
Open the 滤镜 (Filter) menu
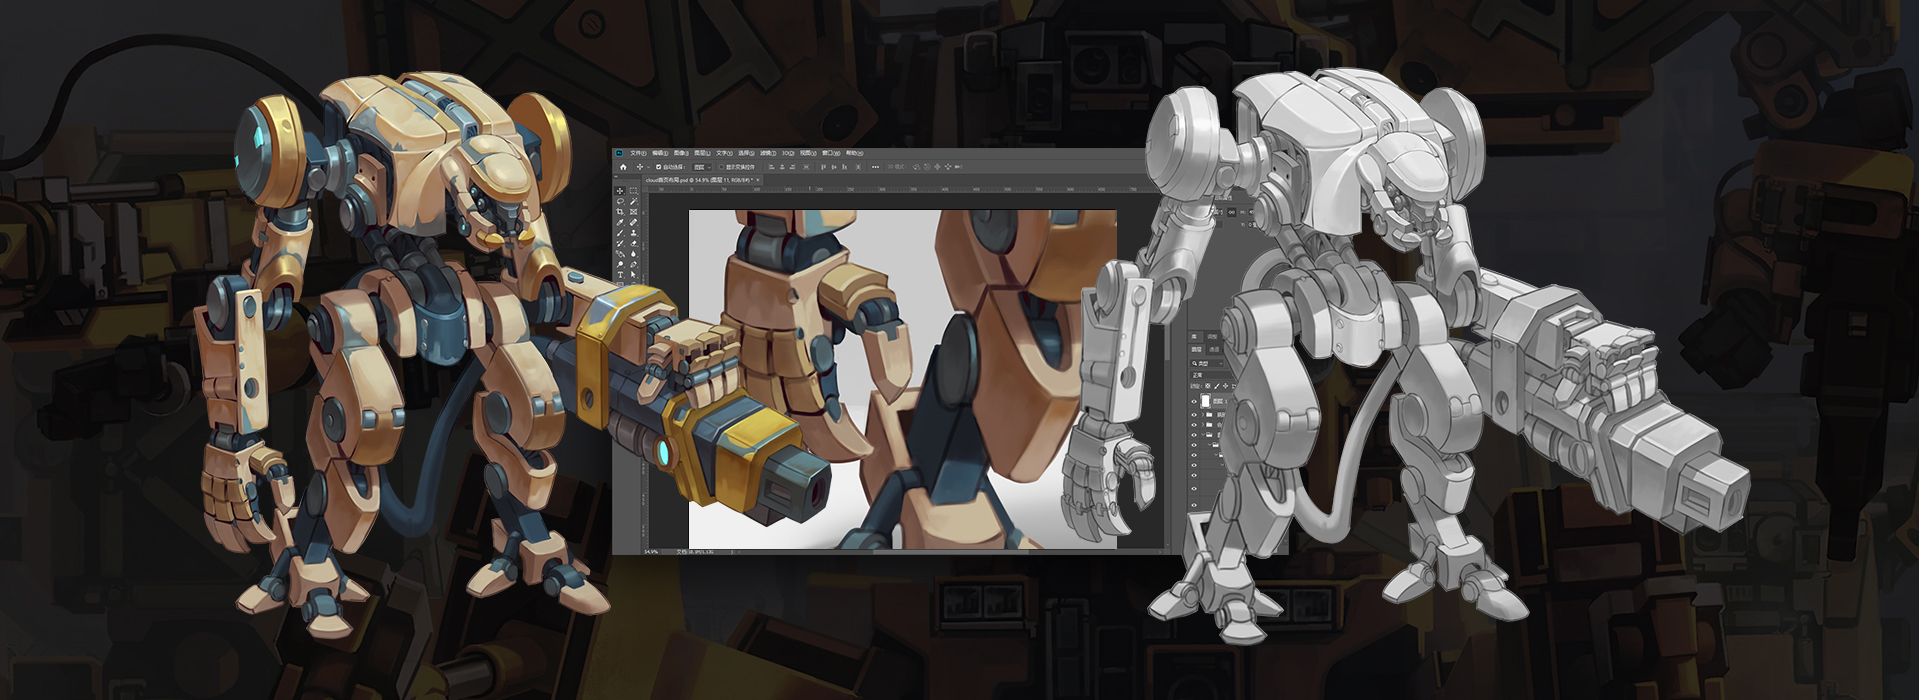click(x=768, y=153)
